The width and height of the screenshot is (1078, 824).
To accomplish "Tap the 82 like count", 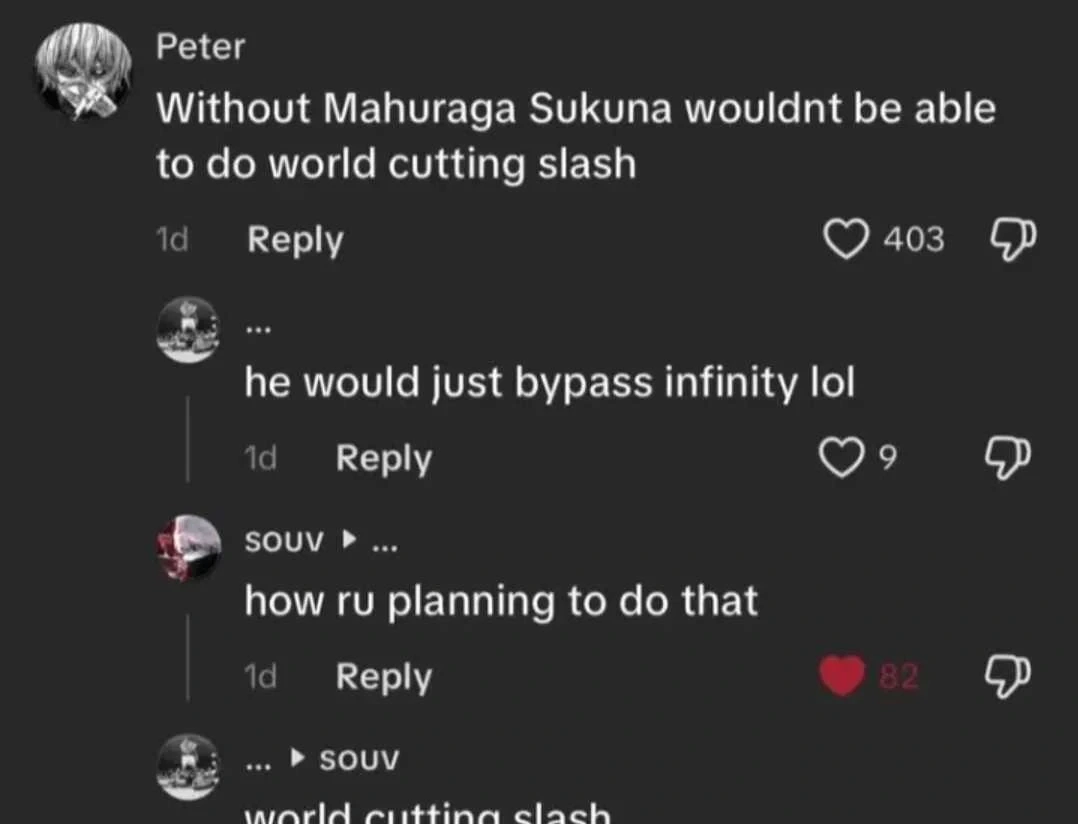I will pyautogui.click(x=898, y=677).
